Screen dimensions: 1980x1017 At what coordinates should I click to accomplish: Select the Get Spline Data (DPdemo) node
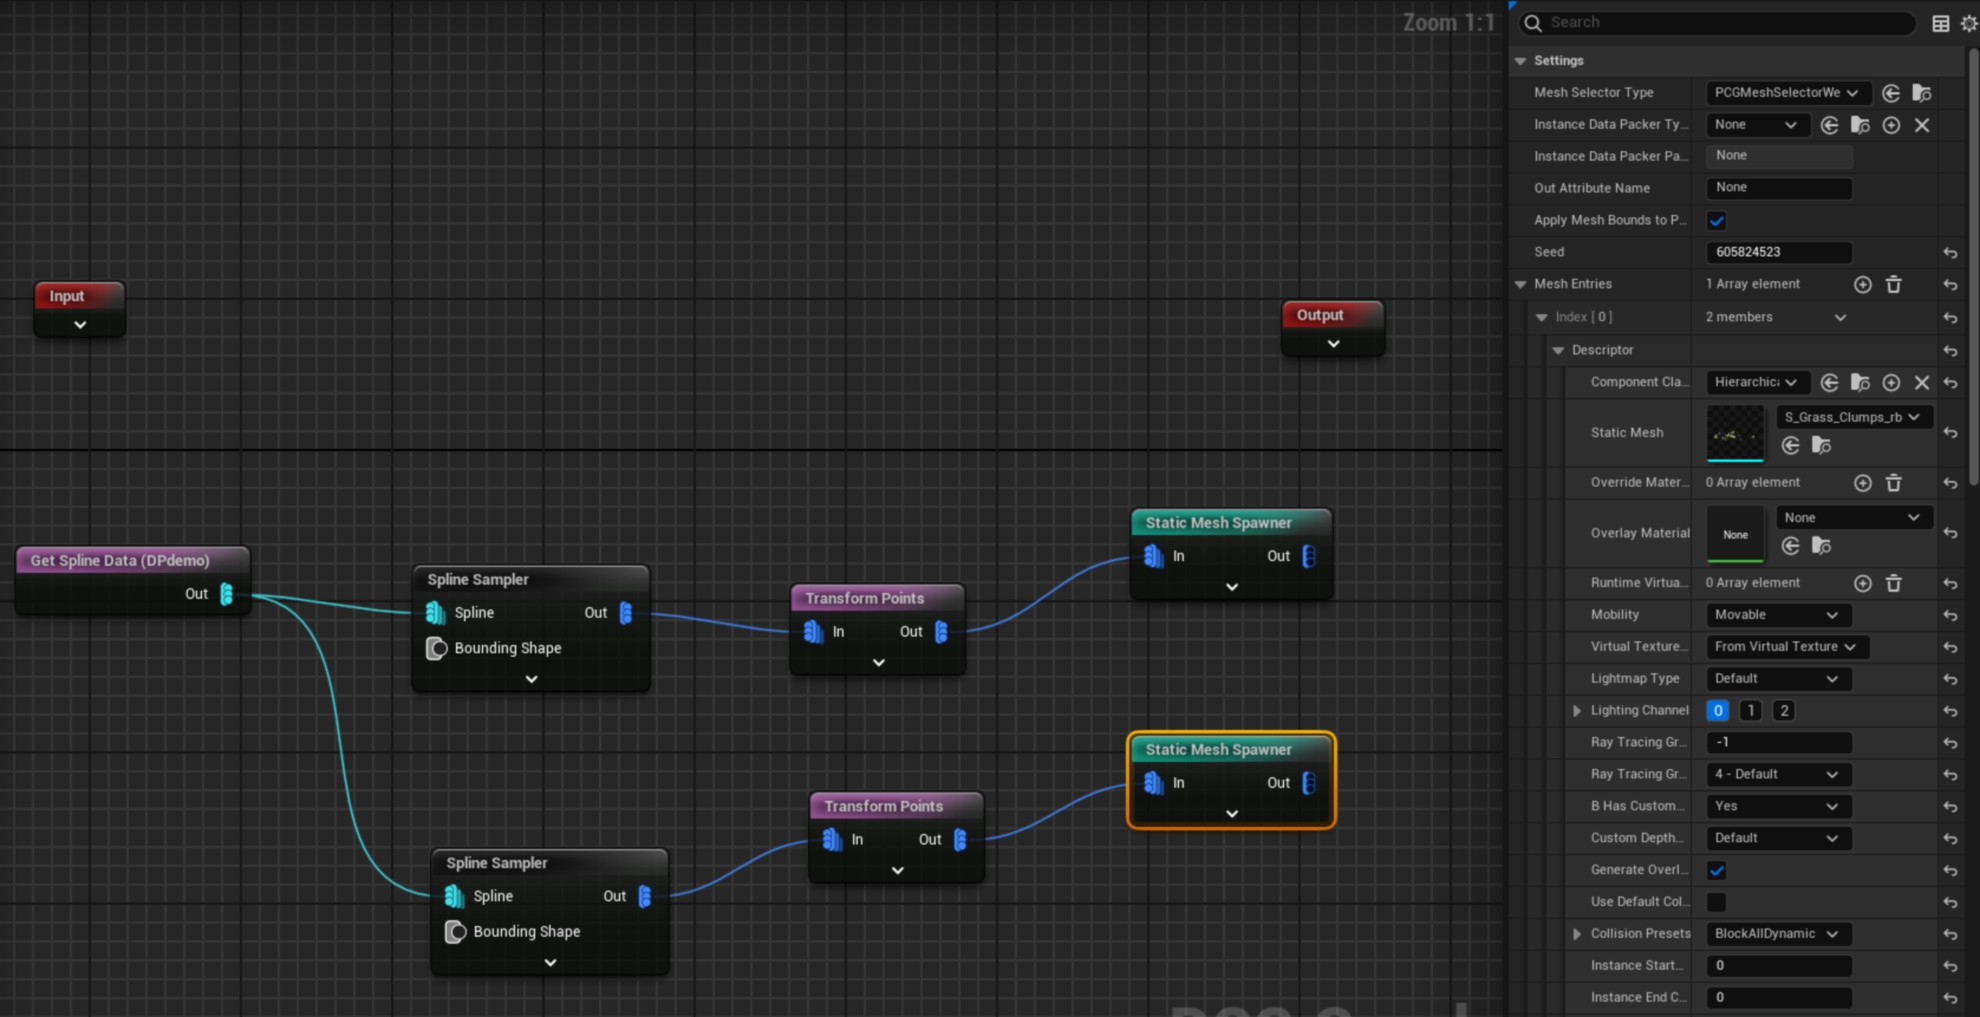coord(120,560)
